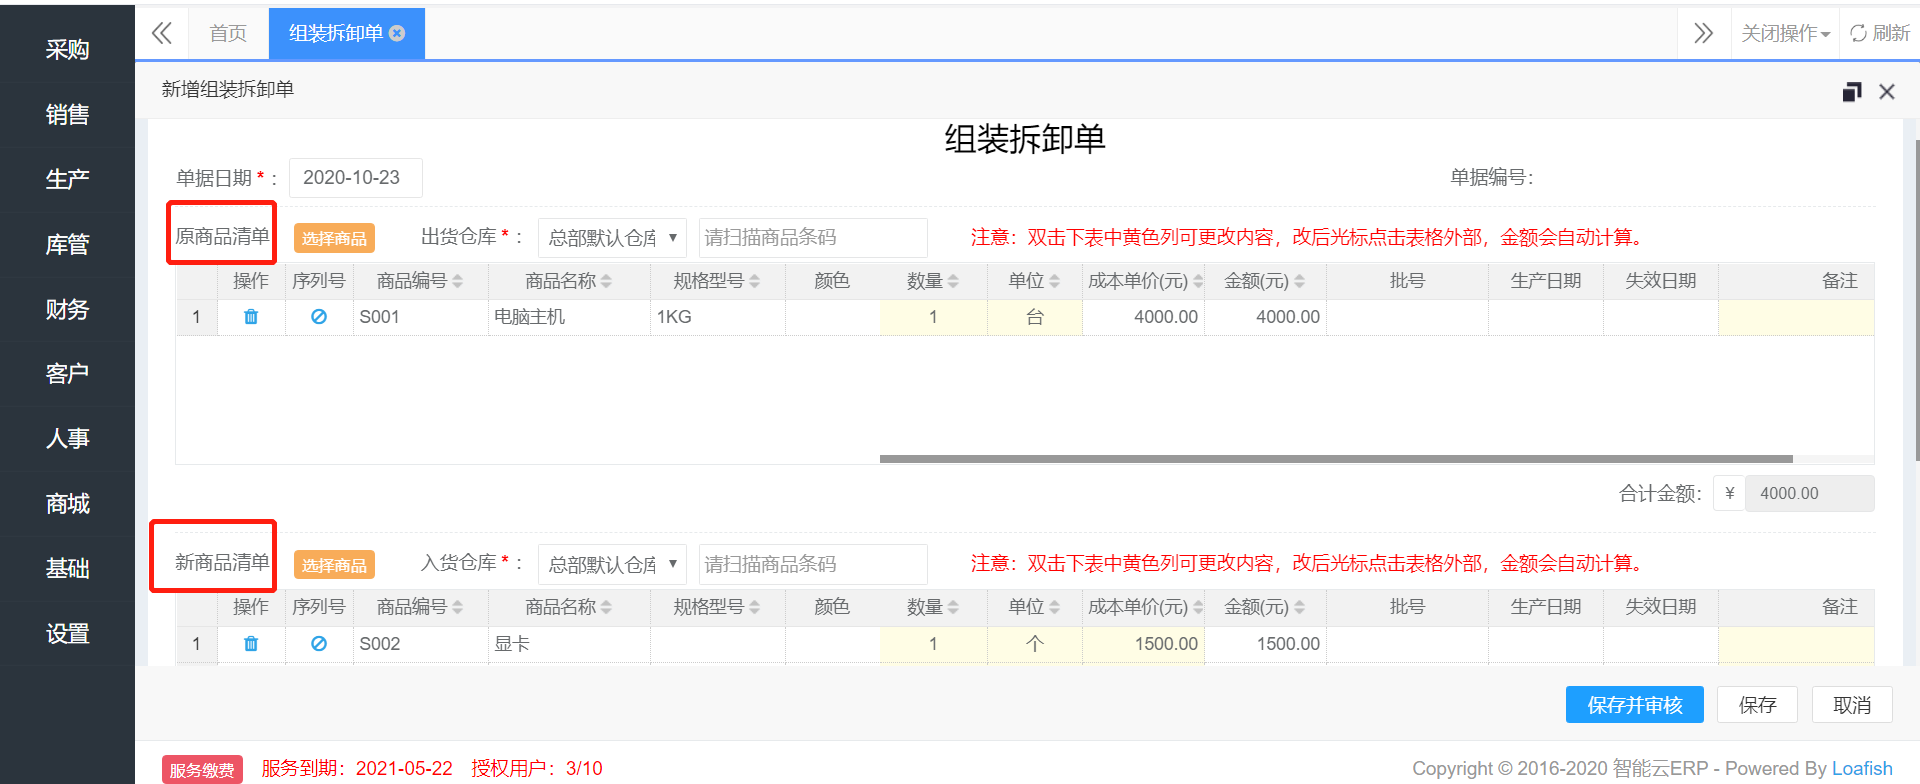Image resolution: width=1920 pixels, height=784 pixels.
Task: Click the 保存并审核 button
Action: [1635, 705]
